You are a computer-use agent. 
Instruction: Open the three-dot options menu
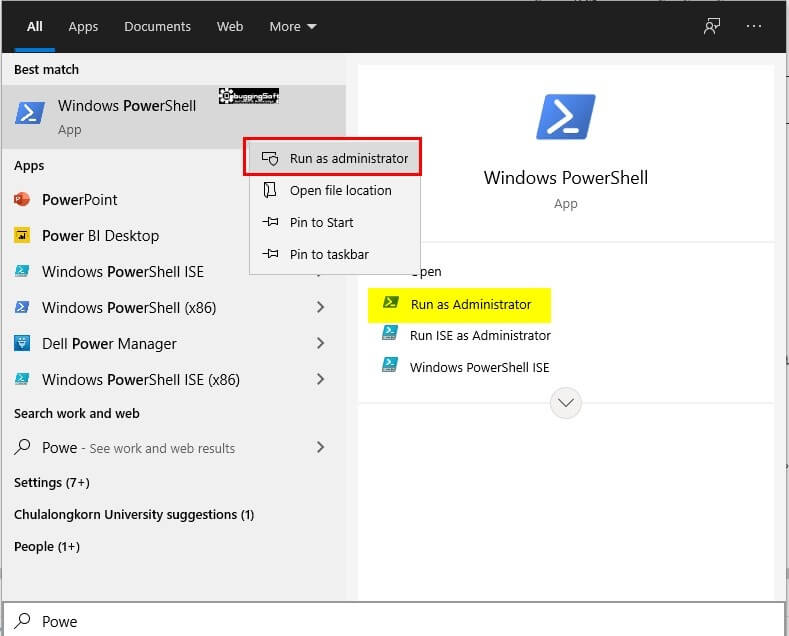754,26
